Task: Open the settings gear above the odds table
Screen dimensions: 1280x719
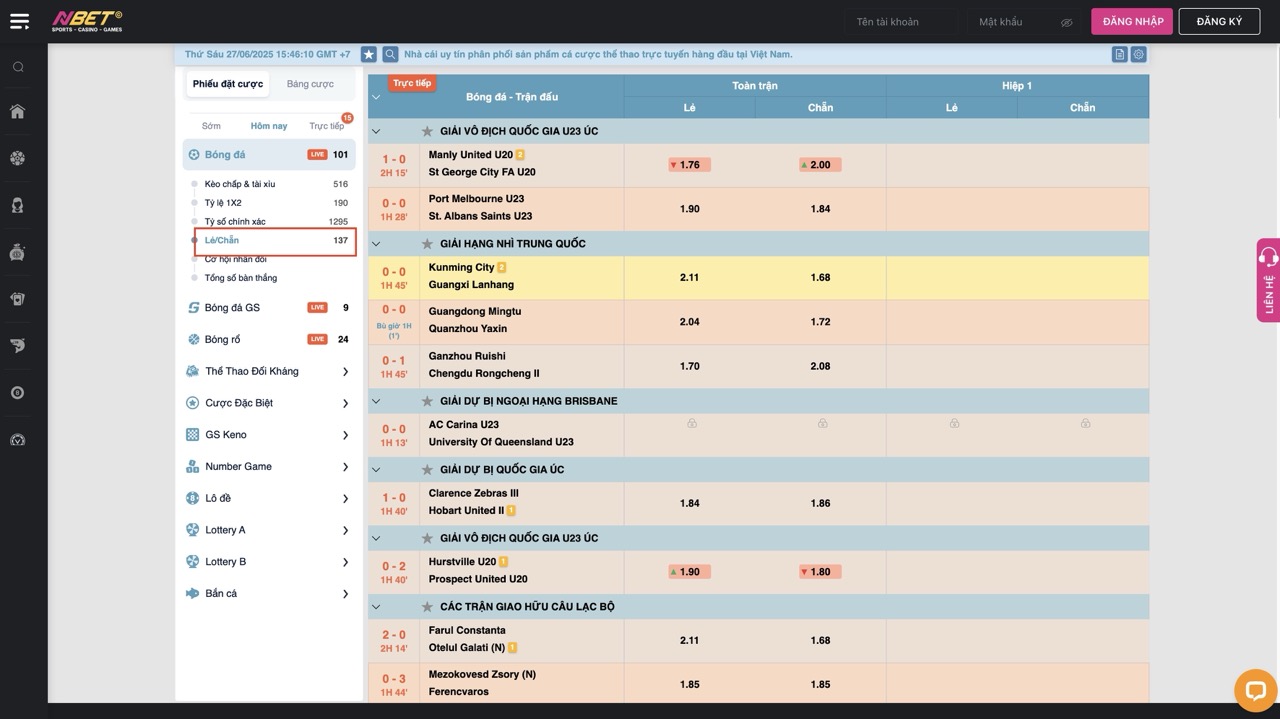Action: [x=1138, y=54]
